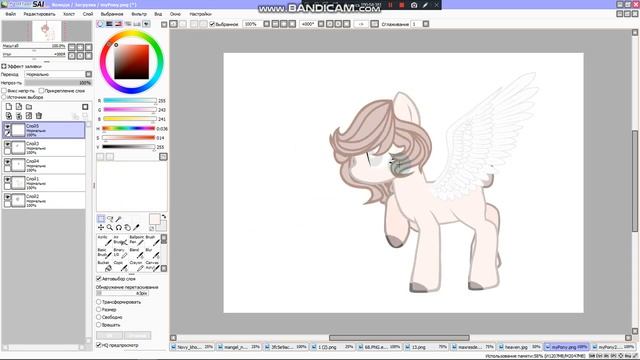640x360 pixels.
Task: Pick a shade in the color square
Action: click(x=131, y=62)
